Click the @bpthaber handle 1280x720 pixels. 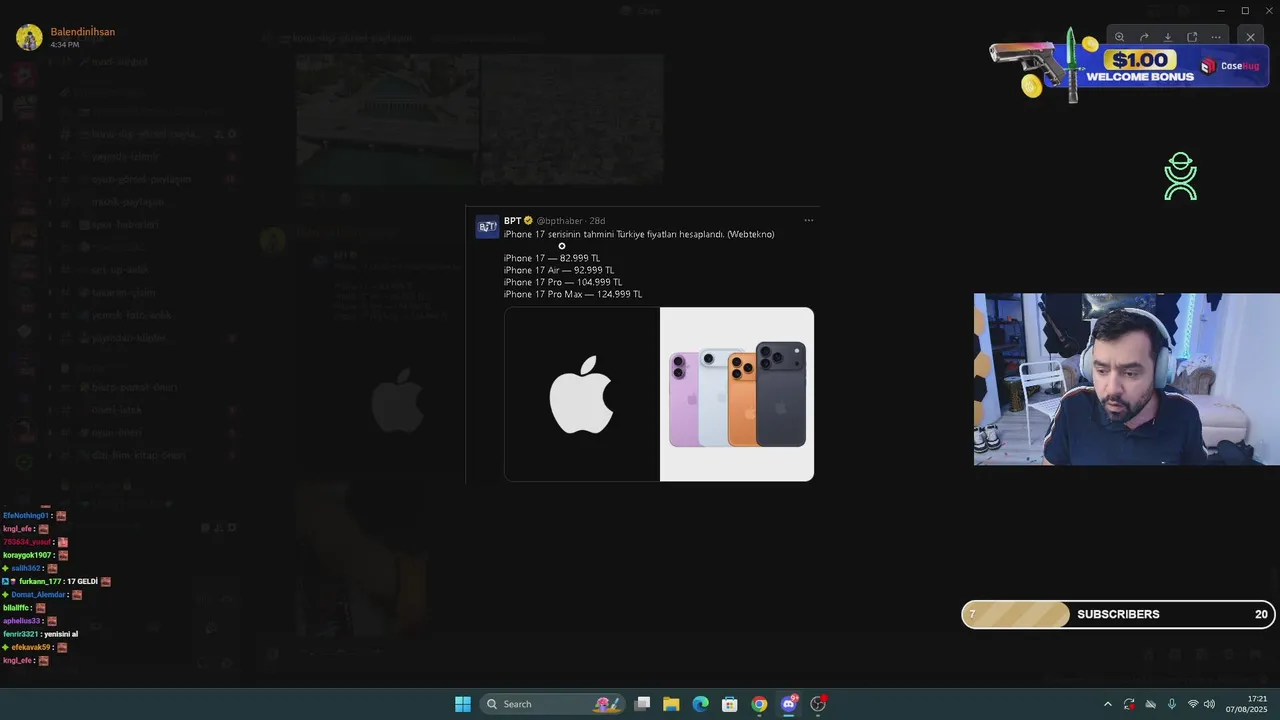point(560,221)
